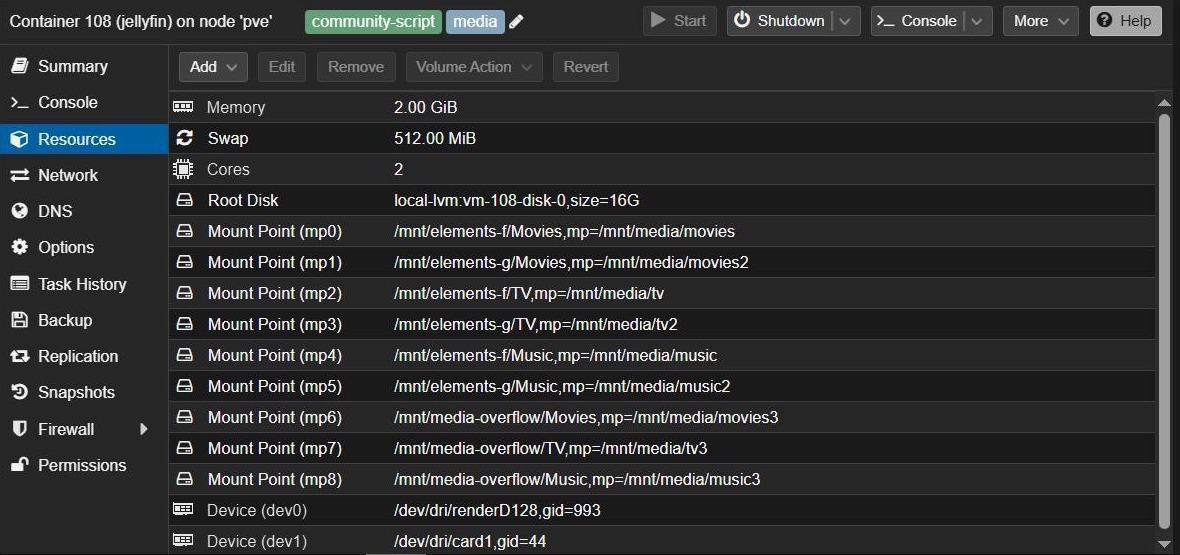Click the Console button in header

(x=918, y=21)
